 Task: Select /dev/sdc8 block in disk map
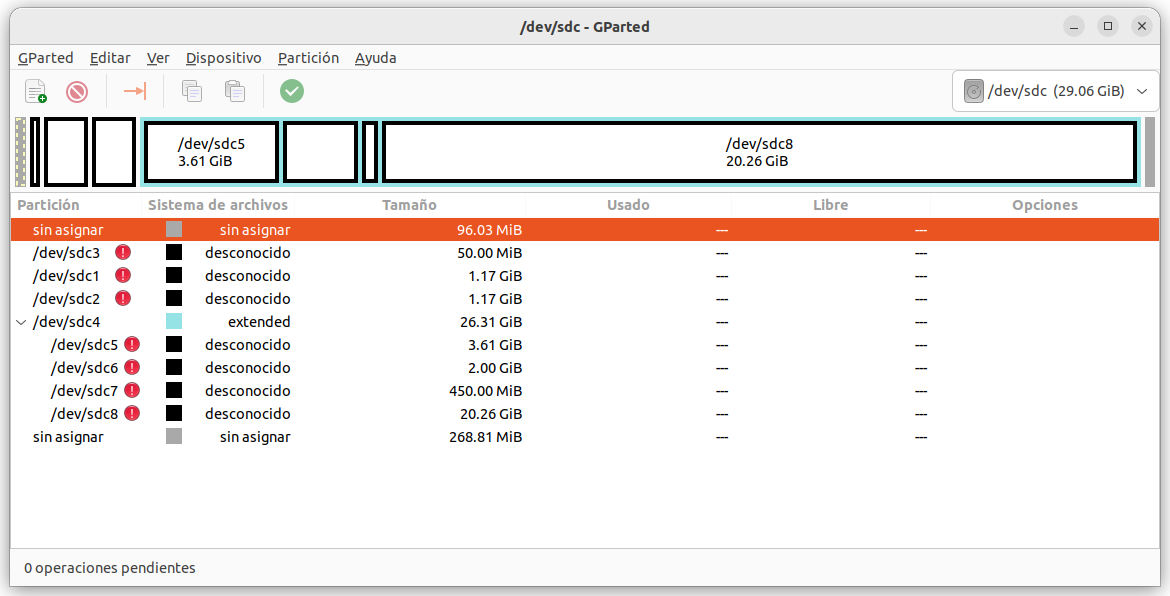pos(760,152)
